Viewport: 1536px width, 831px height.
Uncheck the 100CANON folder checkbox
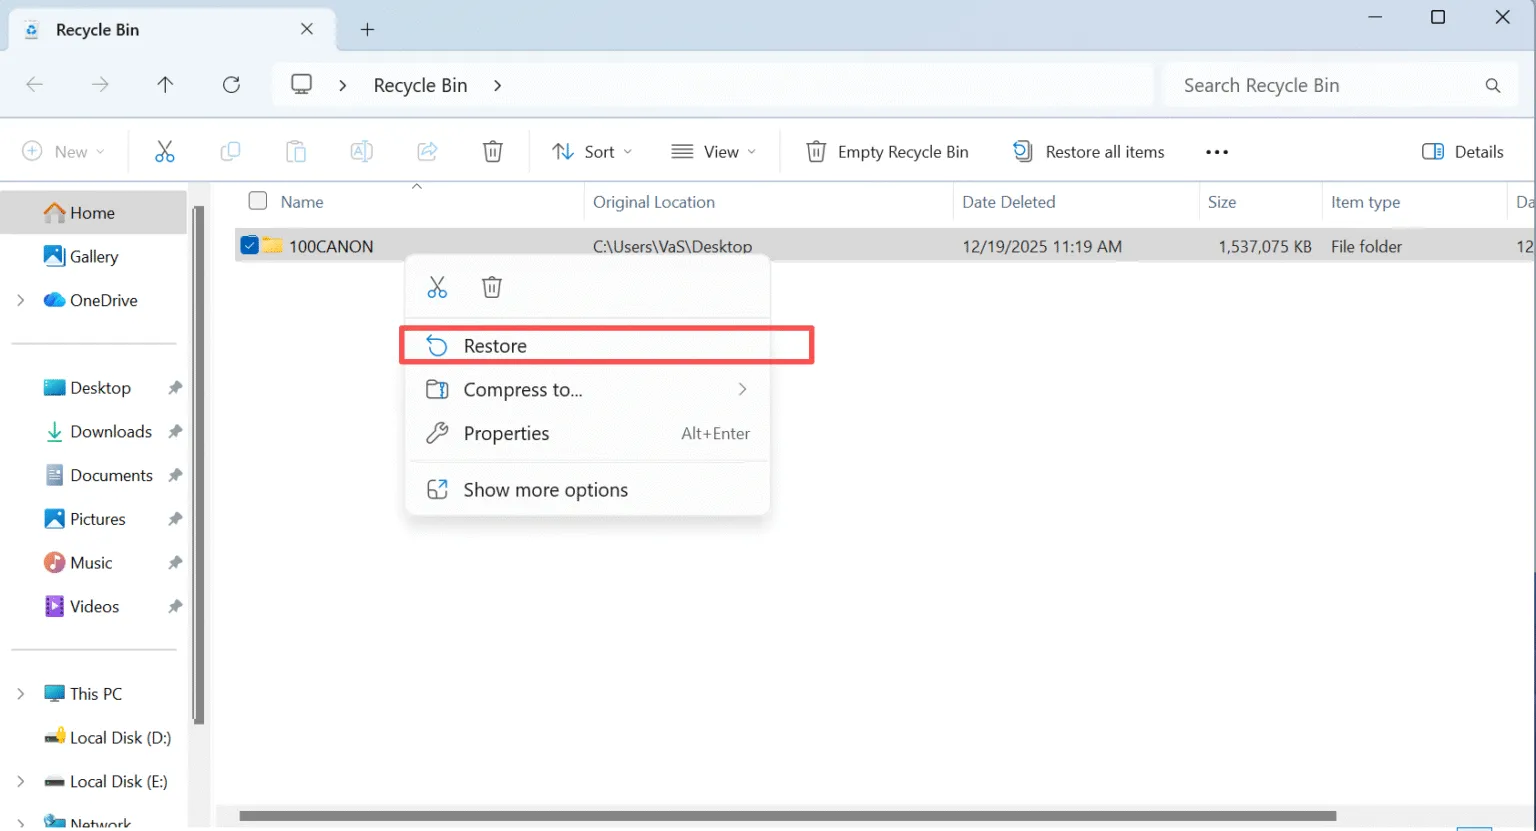(250, 245)
